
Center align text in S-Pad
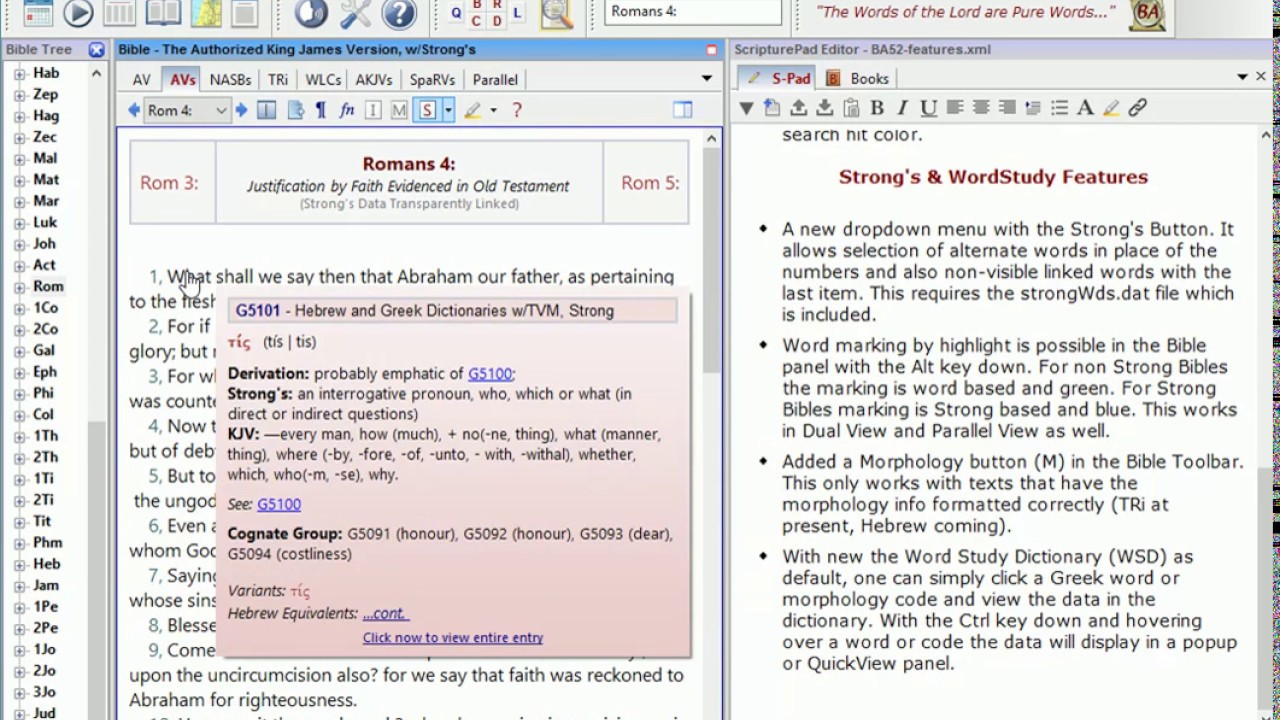981,108
